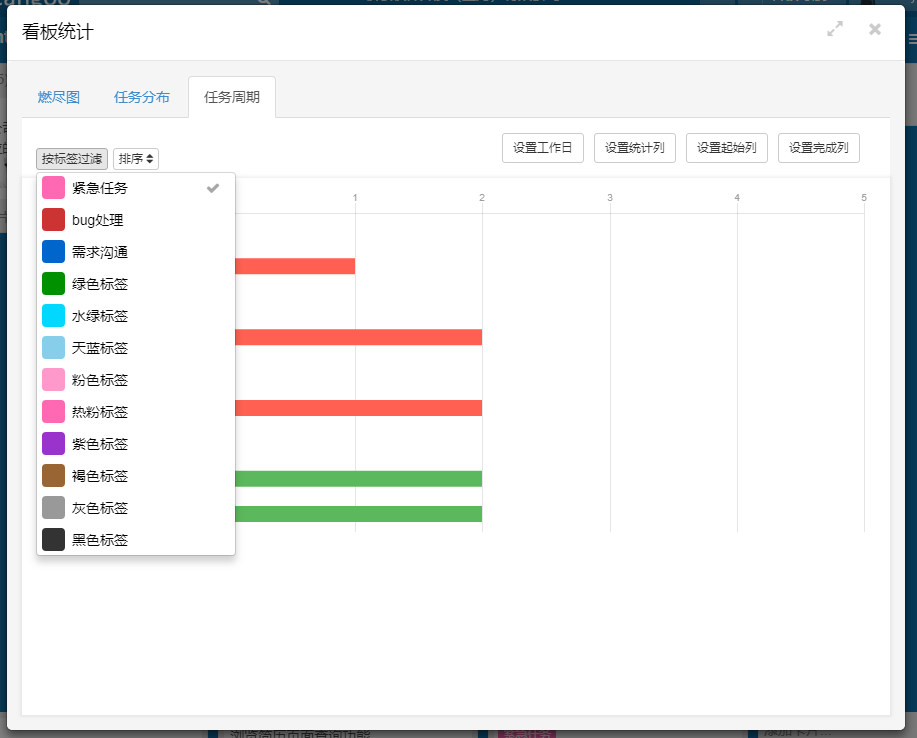Open the 排序 sort dropdown
917x738 pixels.
pos(136,159)
